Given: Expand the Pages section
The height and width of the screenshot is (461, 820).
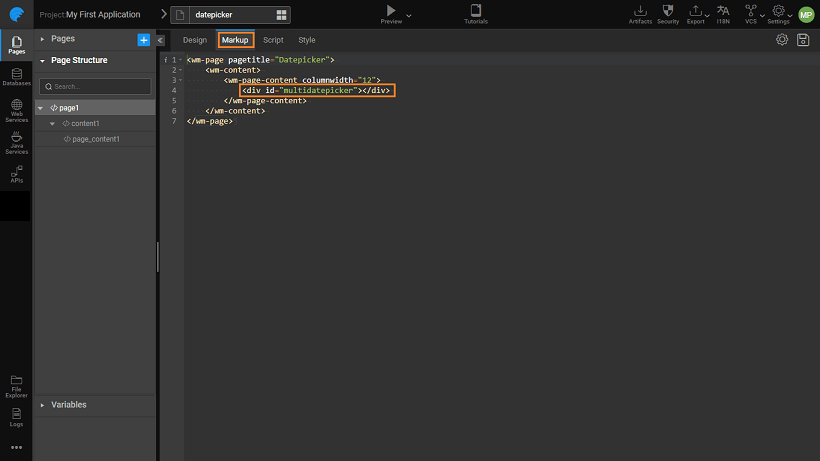Looking at the screenshot, I should (63, 39).
